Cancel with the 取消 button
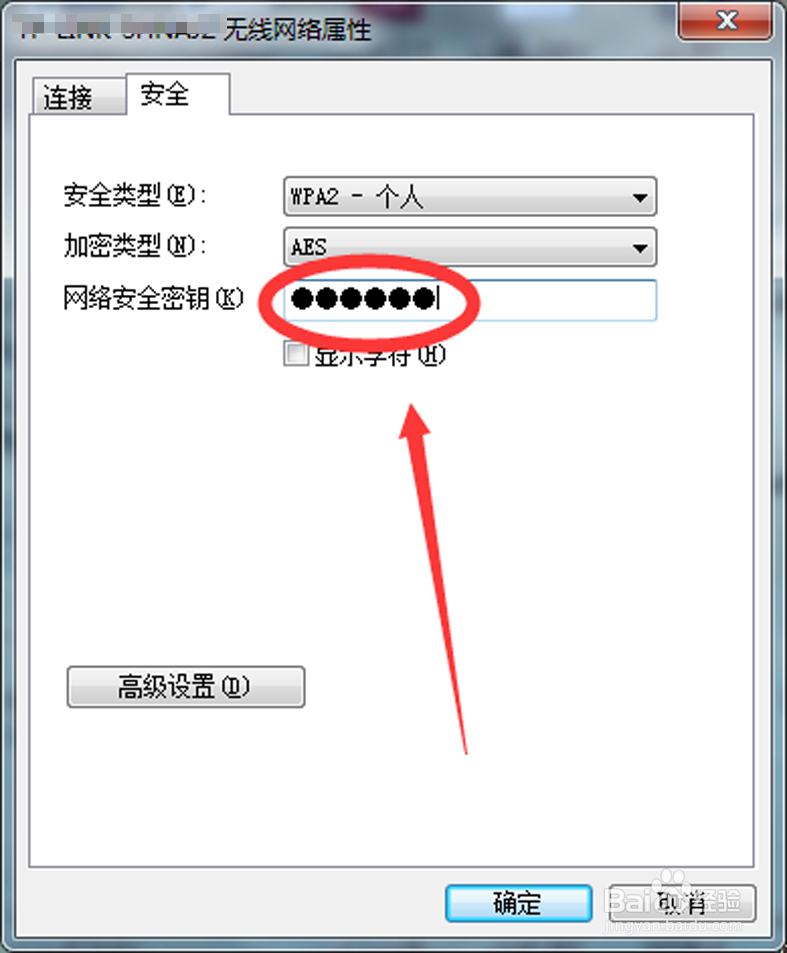 point(682,903)
